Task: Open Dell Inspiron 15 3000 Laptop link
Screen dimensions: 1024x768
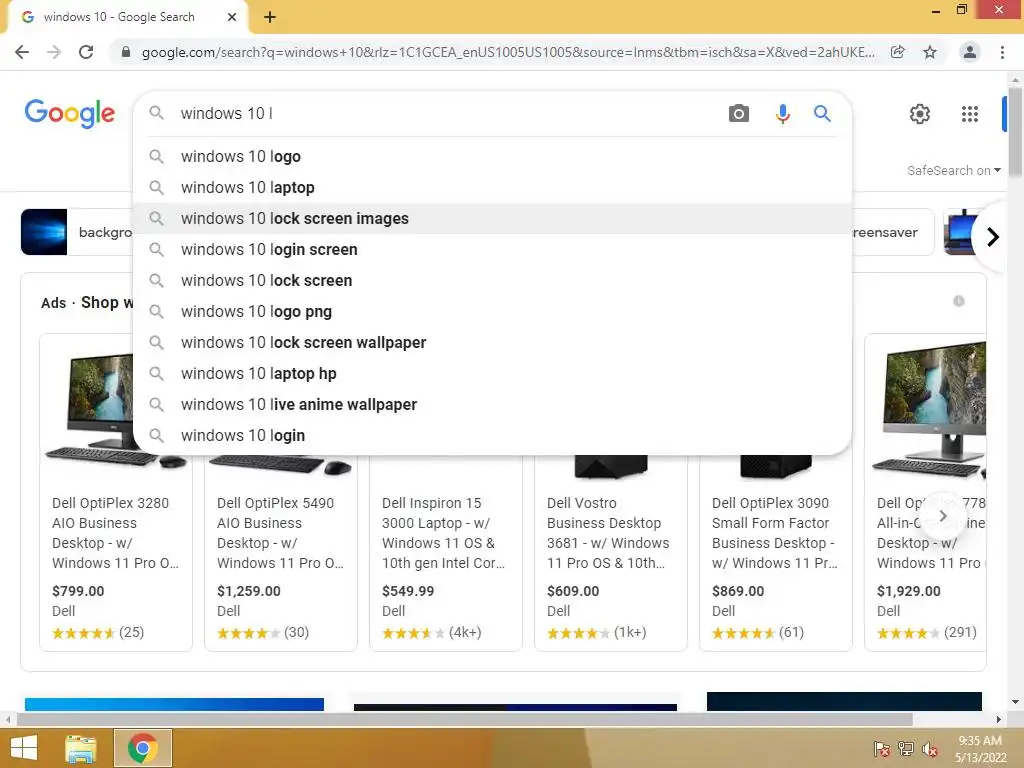Action: pyautogui.click(x=444, y=533)
